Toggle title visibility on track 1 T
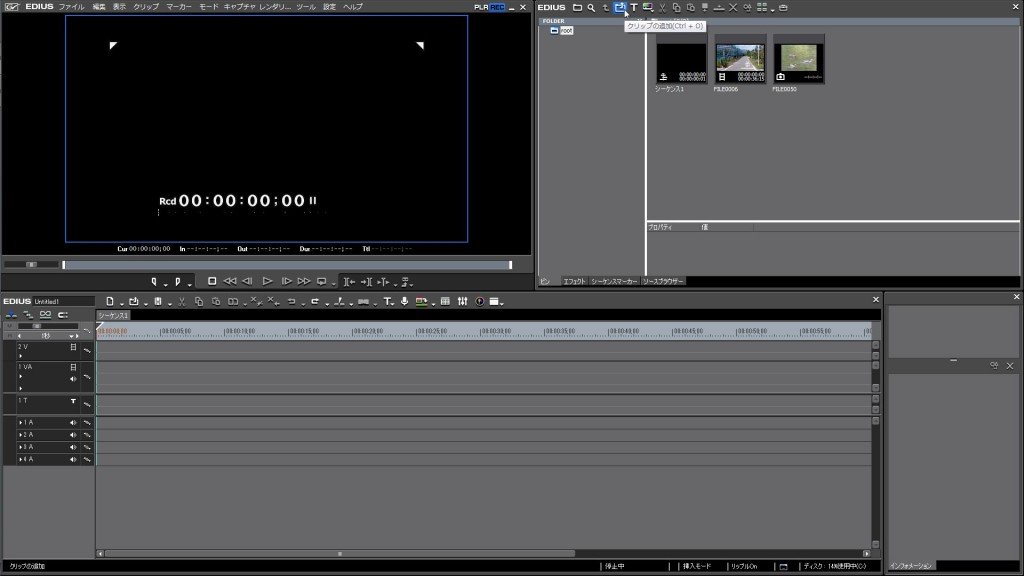Screen dimensions: 1024x576 (x=73, y=402)
